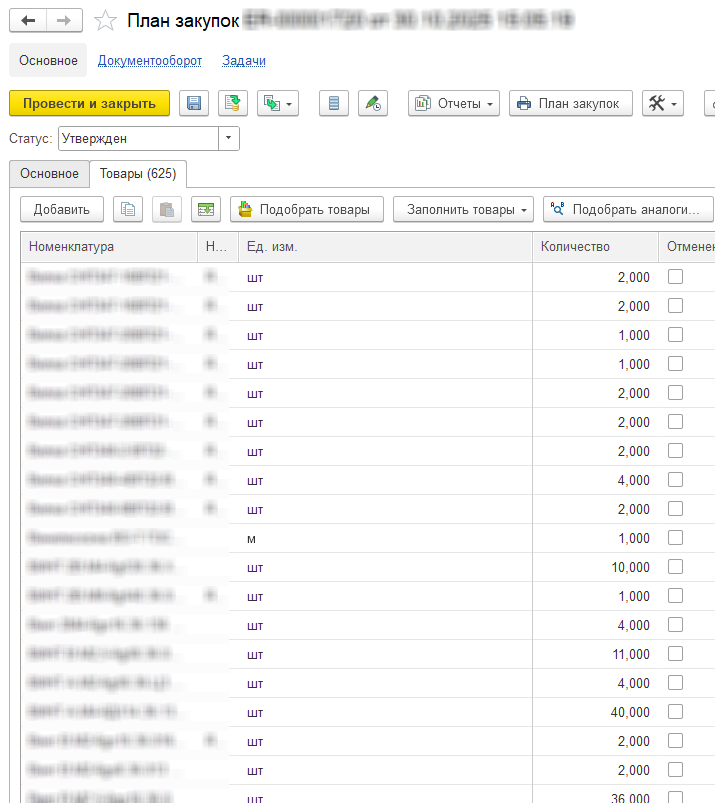Open the create-based-on icon menu
Image resolution: width=715 pixels, height=803 pixels.
(x=278, y=103)
